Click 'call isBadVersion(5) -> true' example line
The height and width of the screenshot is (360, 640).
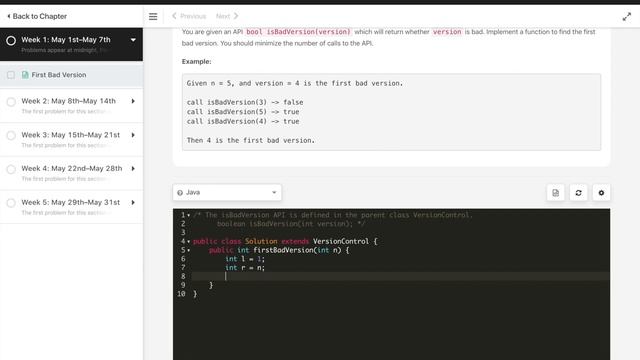coord(243,111)
